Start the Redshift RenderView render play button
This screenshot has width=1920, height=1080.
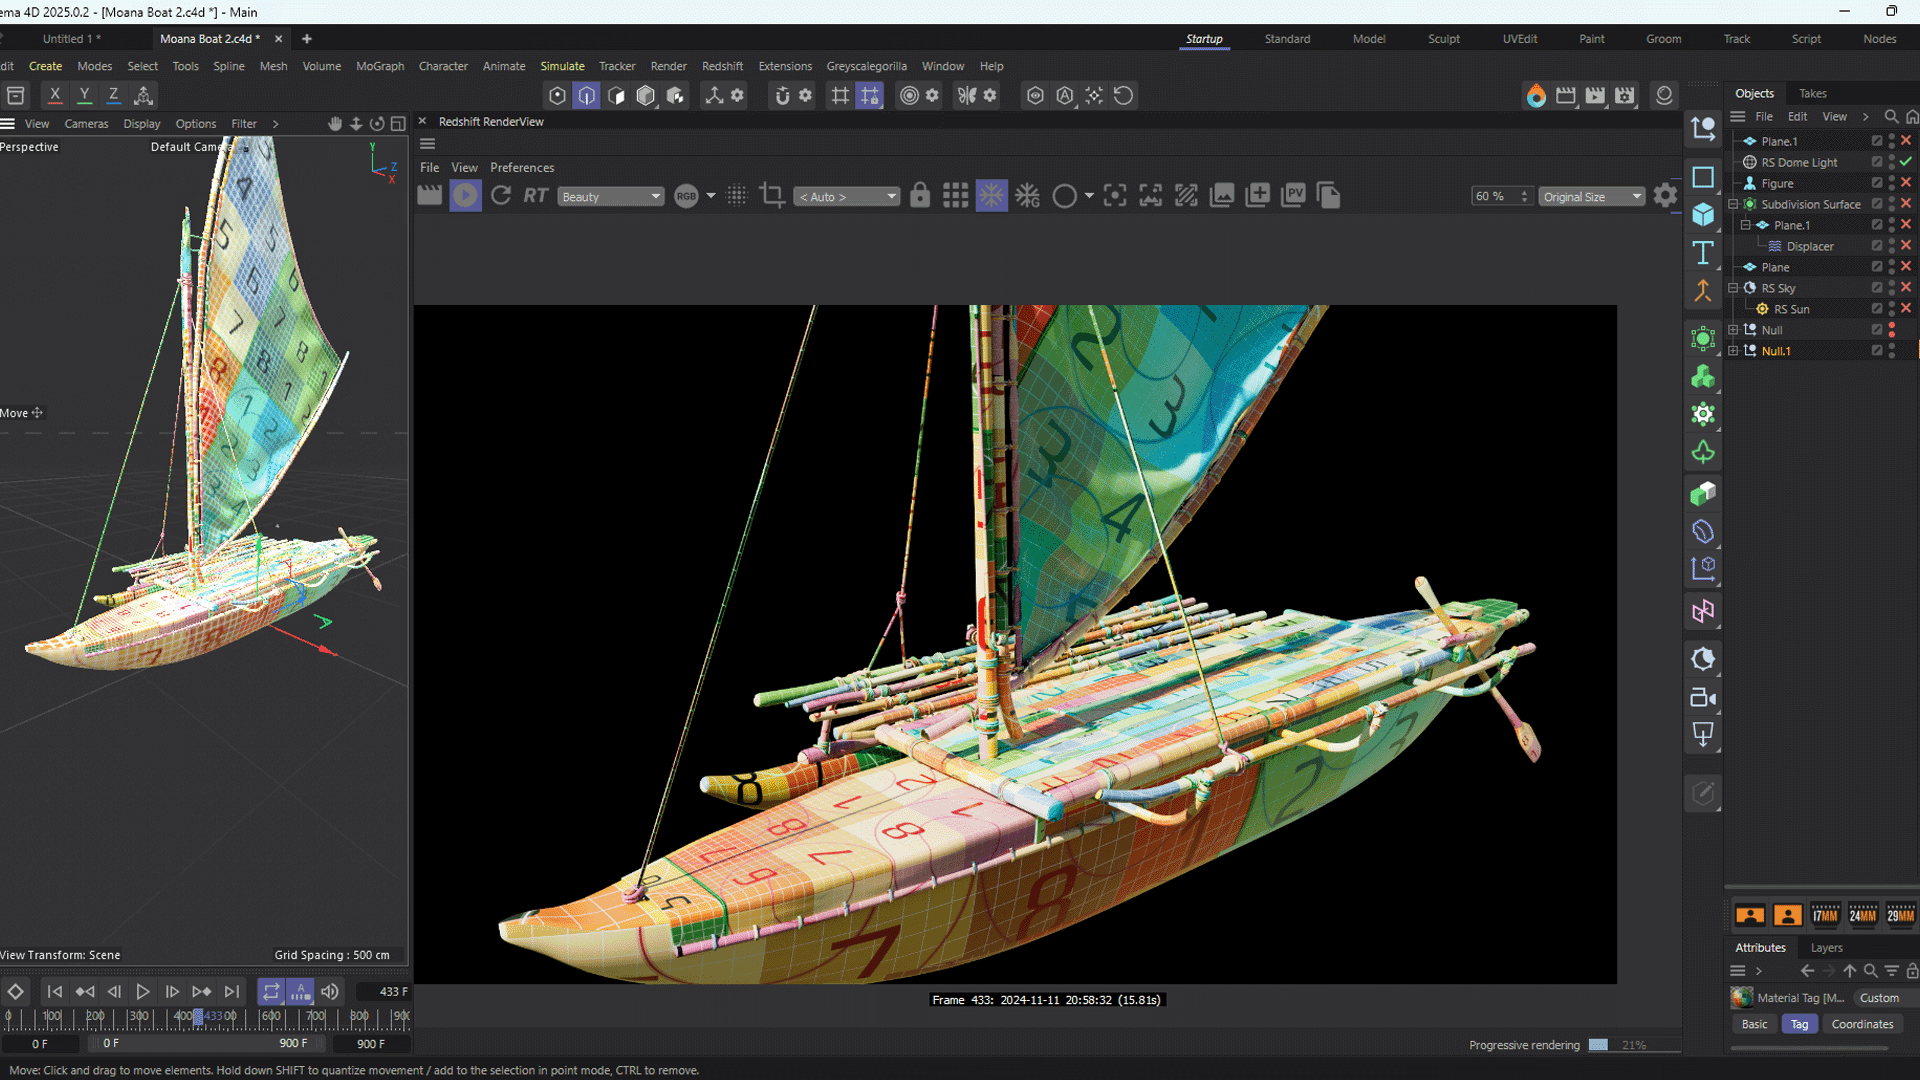[465, 196]
